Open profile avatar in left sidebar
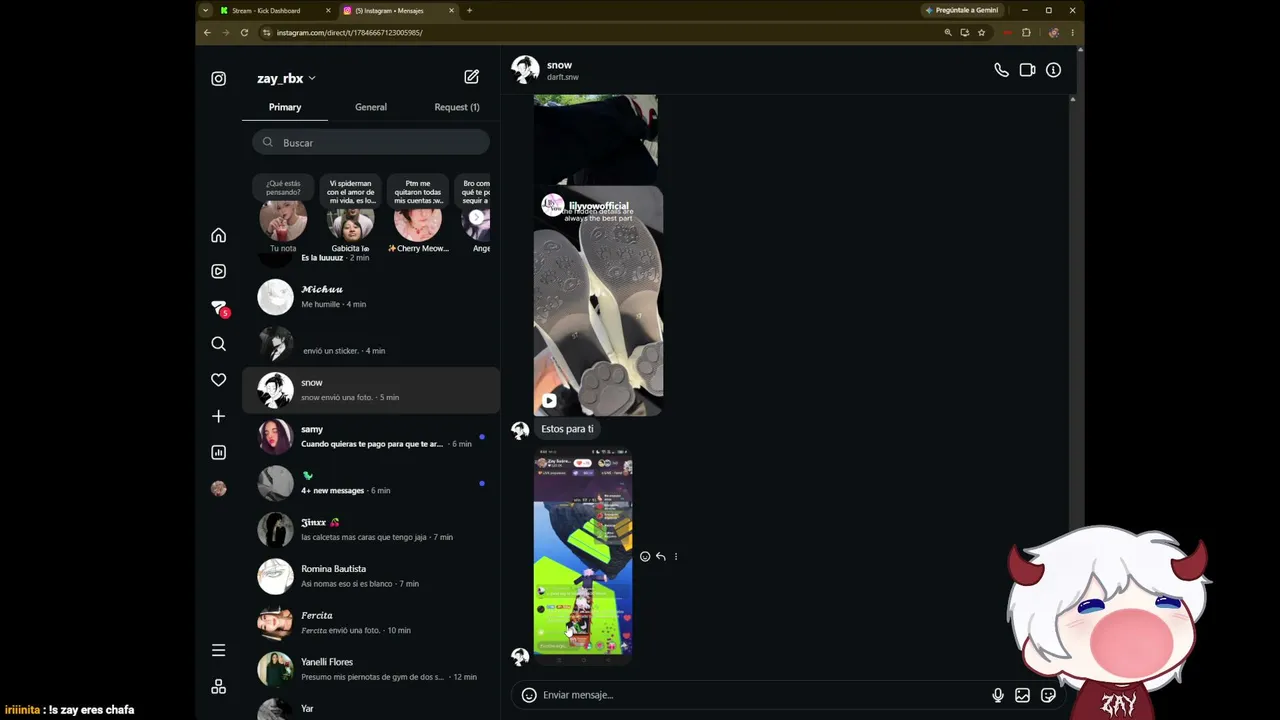 click(x=218, y=488)
